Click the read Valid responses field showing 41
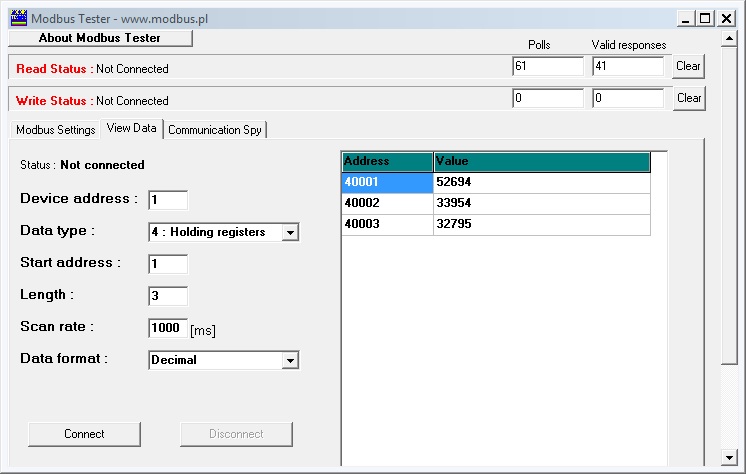The image size is (746, 474). coord(628,66)
